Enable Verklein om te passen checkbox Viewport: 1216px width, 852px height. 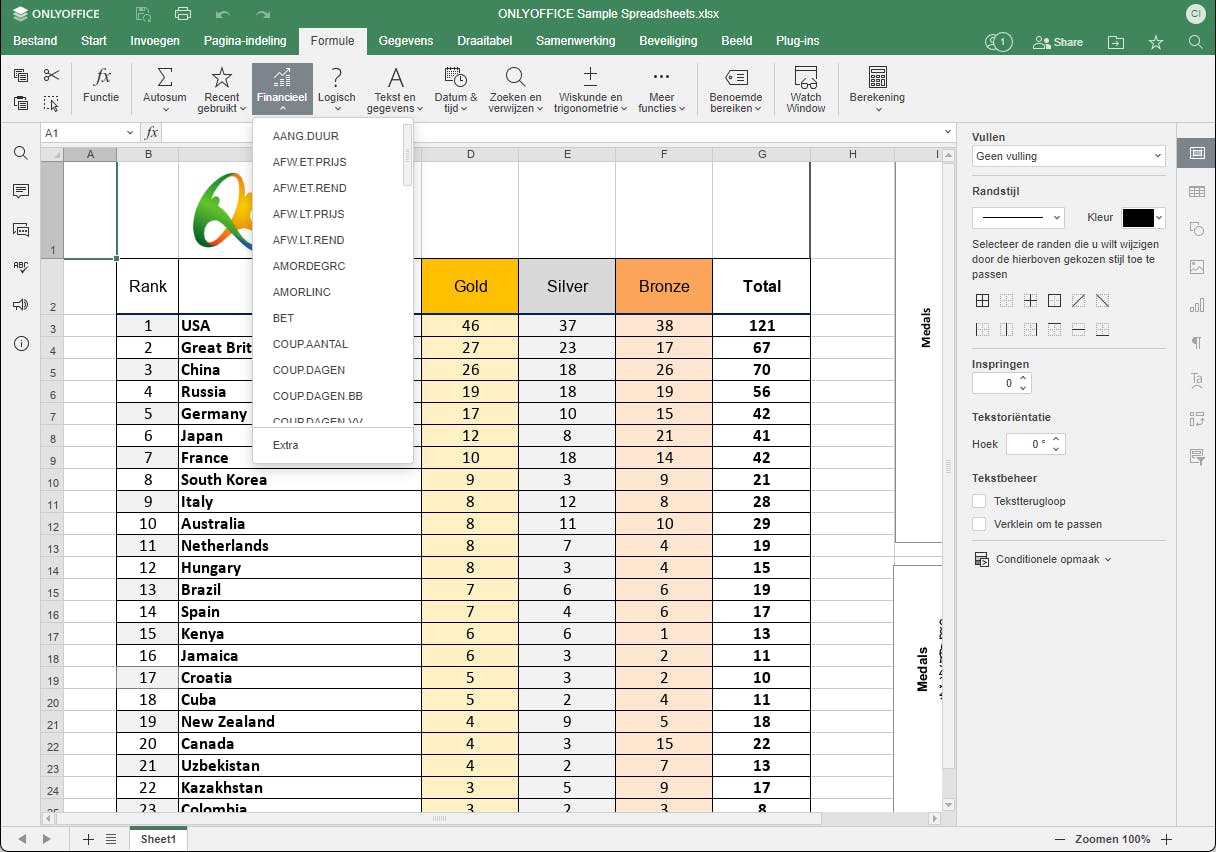pyautogui.click(x=980, y=524)
